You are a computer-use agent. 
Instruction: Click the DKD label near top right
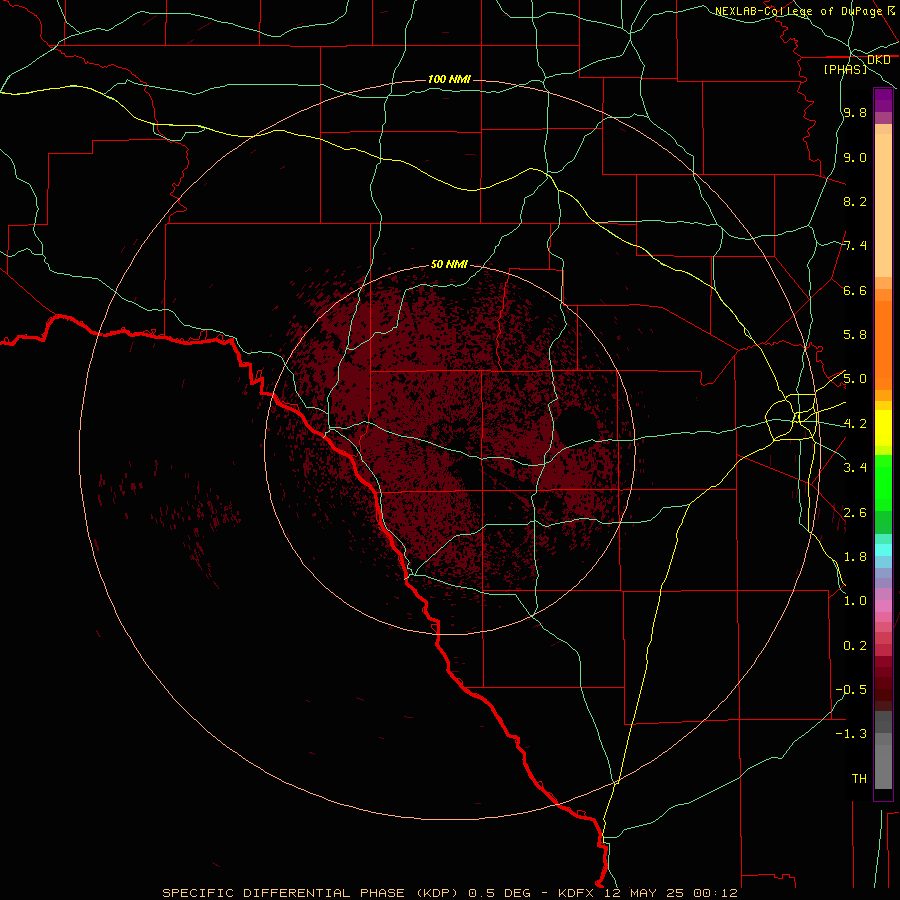[878, 60]
